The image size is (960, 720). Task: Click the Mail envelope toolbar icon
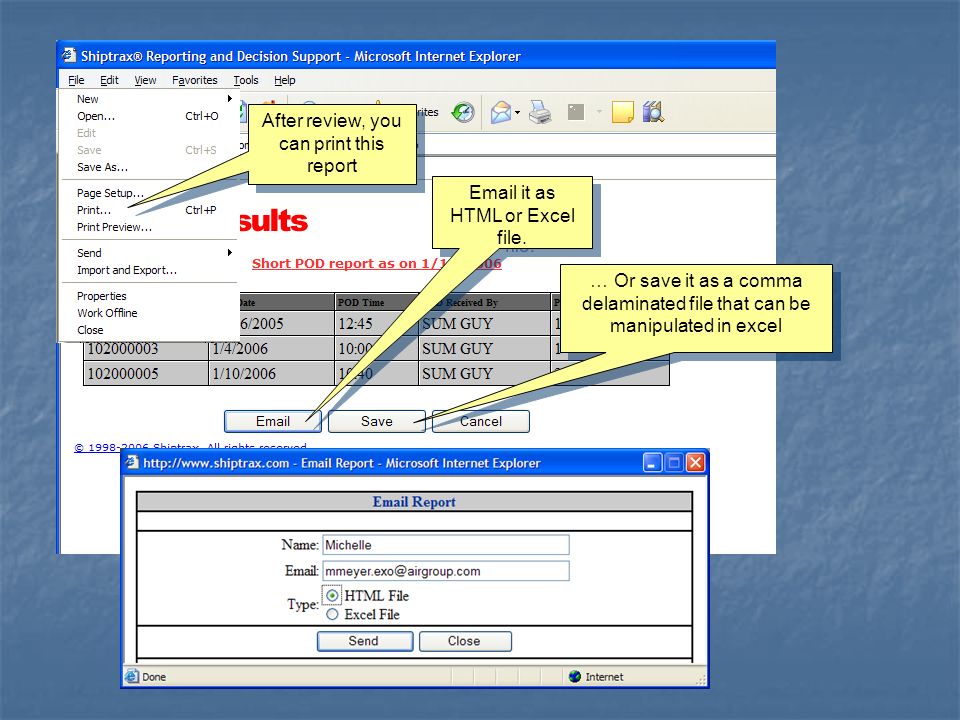coord(501,112)
